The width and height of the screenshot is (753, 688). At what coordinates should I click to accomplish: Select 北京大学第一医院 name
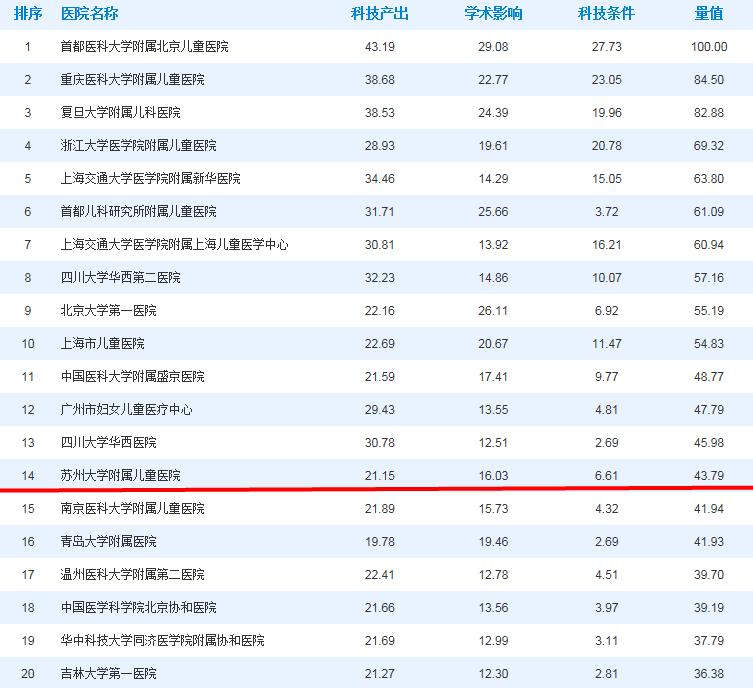pos(109,311)
